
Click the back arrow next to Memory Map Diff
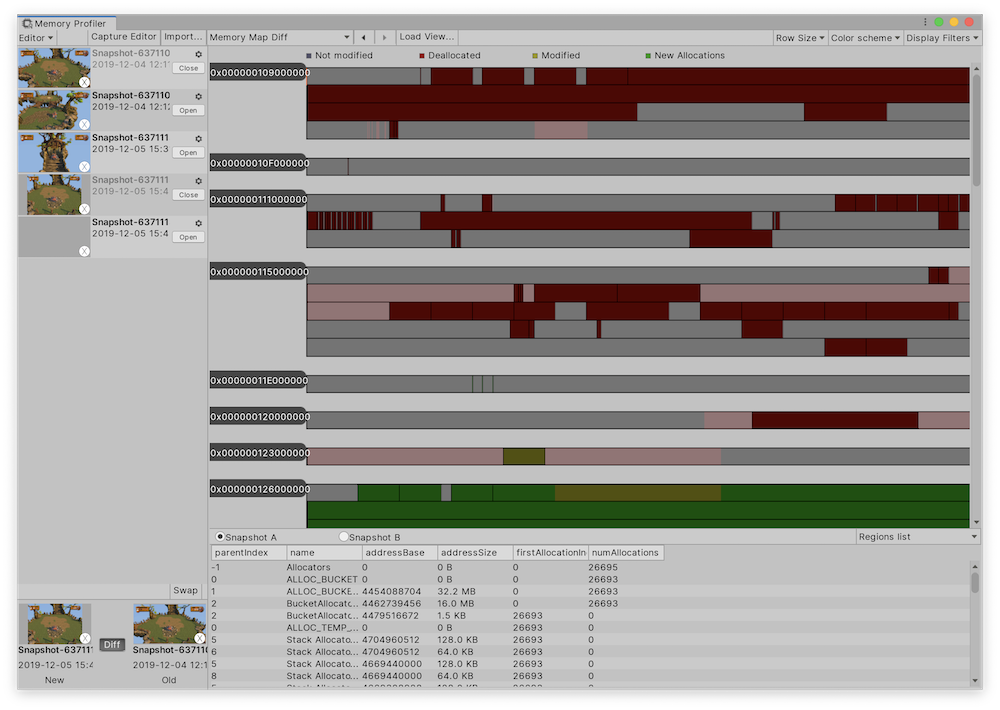[x=364, y=36]
